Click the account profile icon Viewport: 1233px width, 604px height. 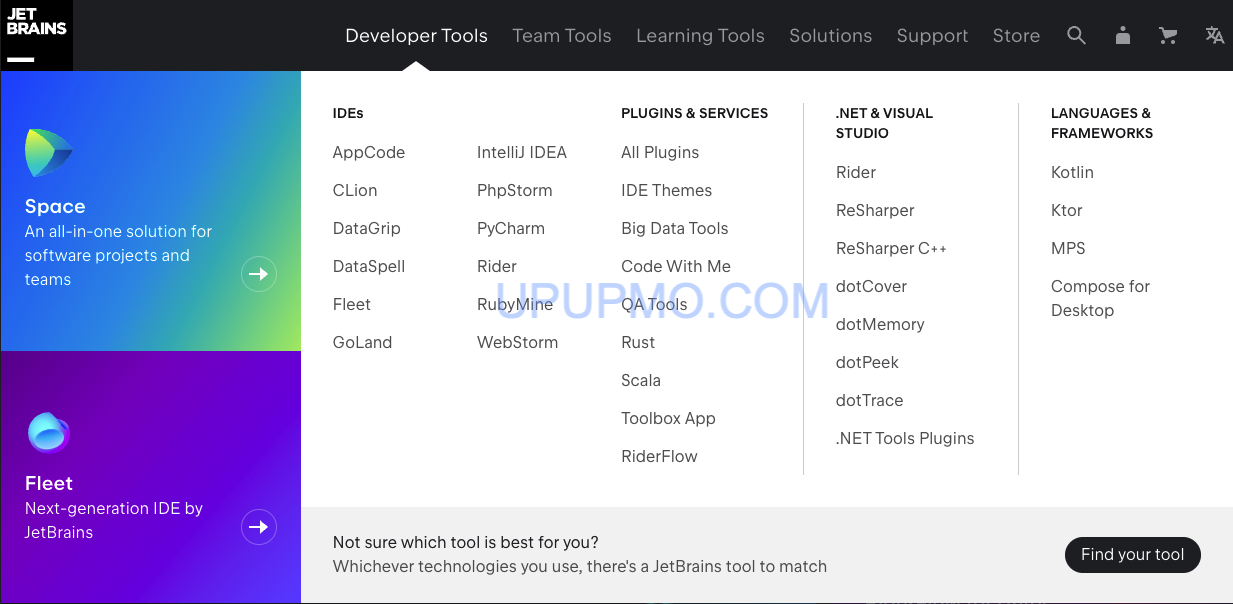pyautogui.click(x=1122, y=36)
